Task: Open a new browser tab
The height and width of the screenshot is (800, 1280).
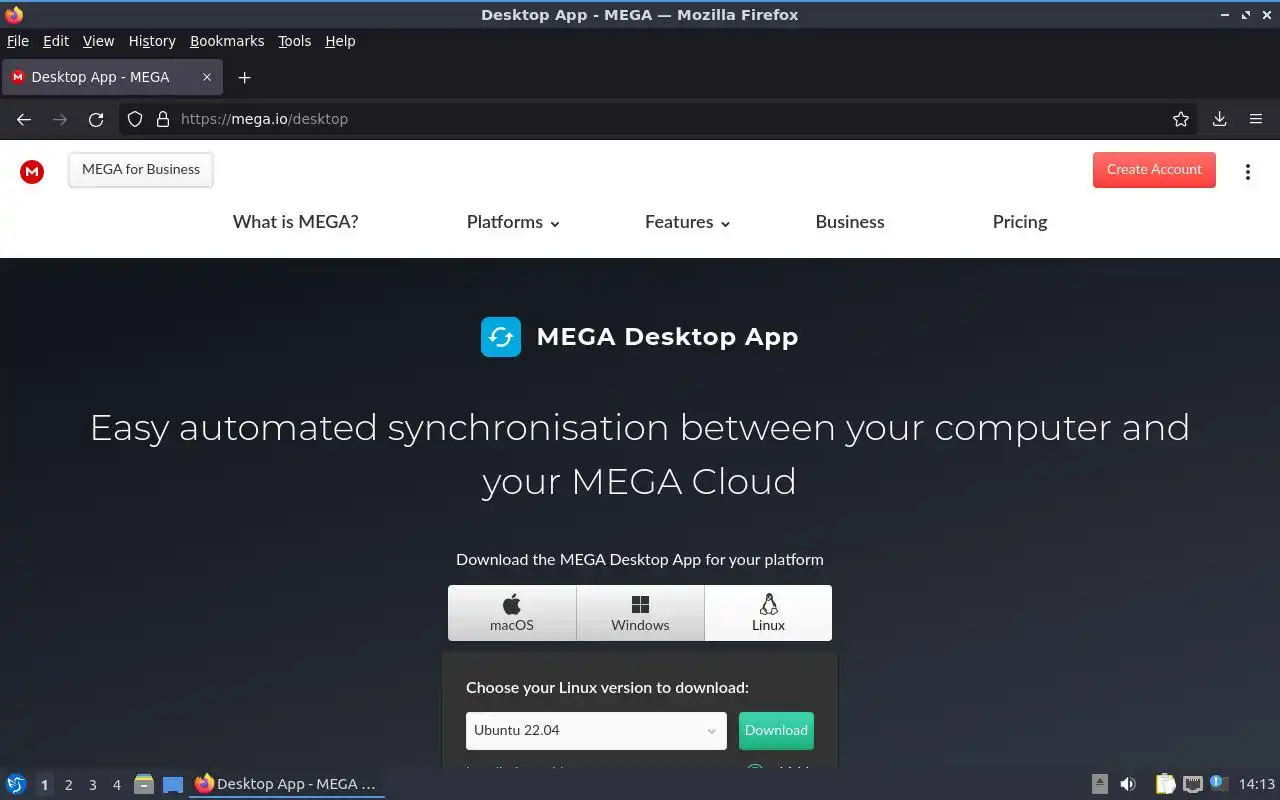Action: click(244, 77)
